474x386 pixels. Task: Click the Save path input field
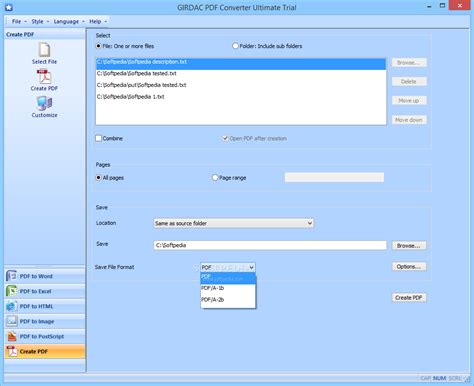tap(270, 245)
